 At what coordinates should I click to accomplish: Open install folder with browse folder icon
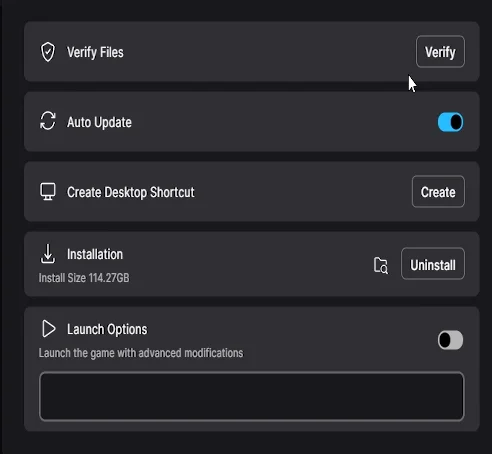pos(381,265)
